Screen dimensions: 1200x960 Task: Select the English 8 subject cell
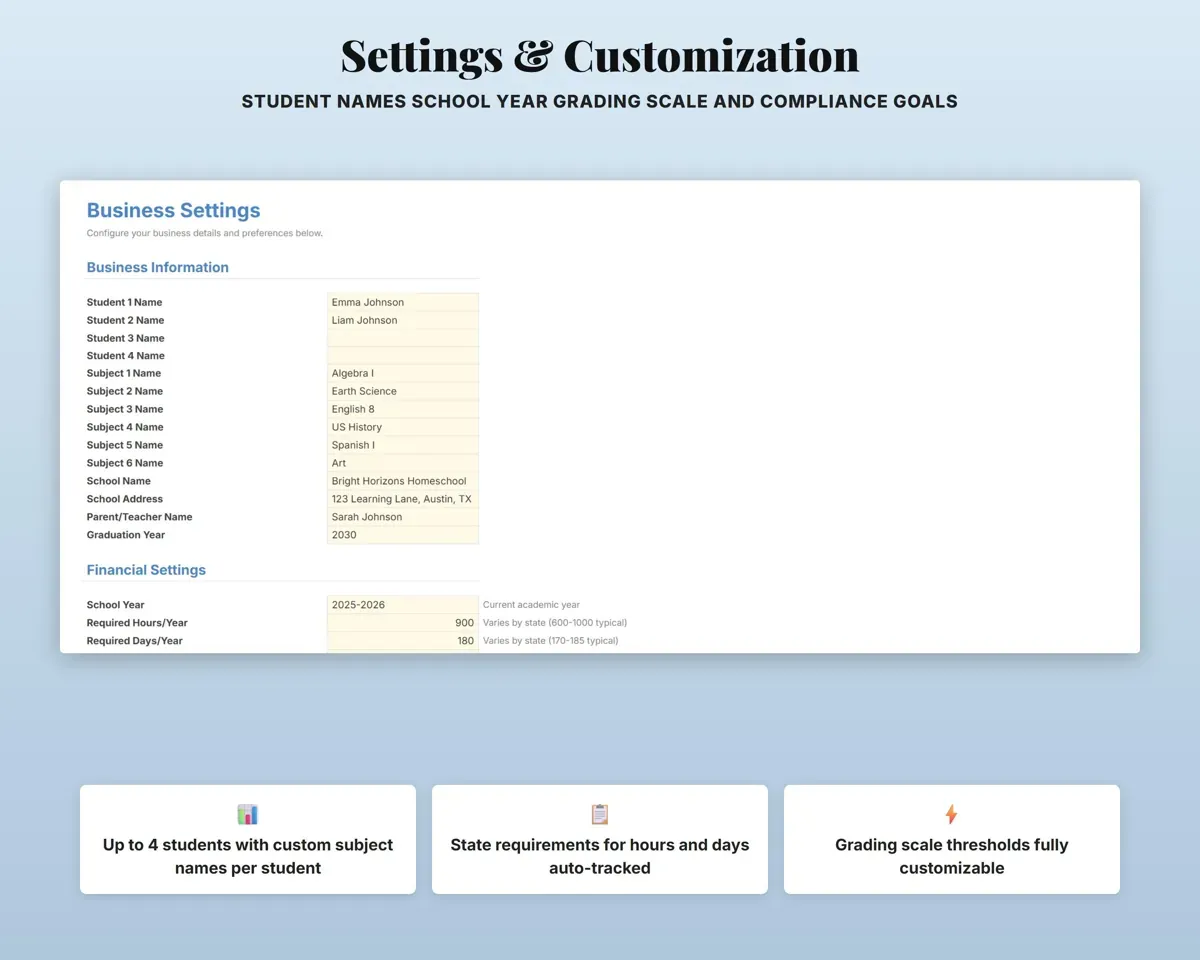[x=403, y=410]
